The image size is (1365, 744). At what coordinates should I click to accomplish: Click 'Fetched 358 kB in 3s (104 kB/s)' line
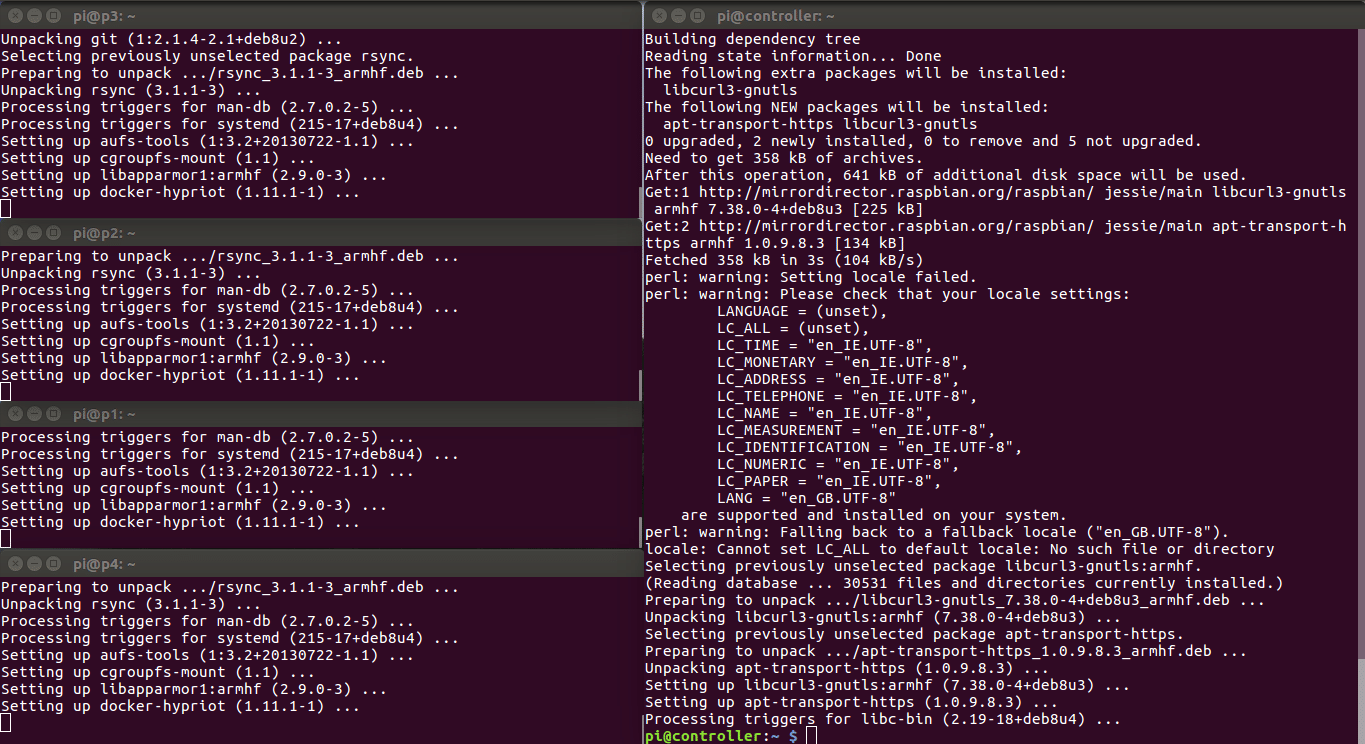click(x=784, y=260)
